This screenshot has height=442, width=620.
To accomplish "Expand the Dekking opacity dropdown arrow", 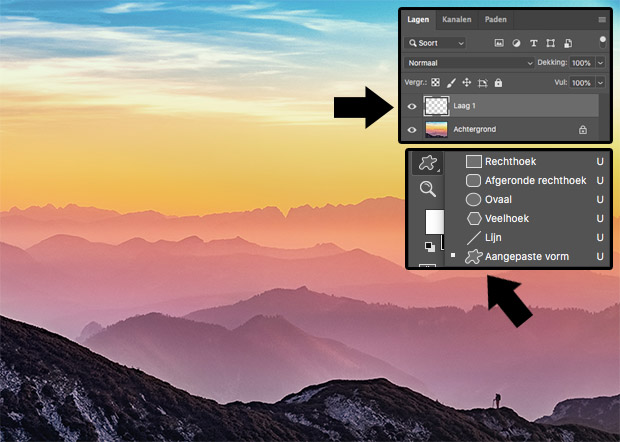I will tap(600, 62).
